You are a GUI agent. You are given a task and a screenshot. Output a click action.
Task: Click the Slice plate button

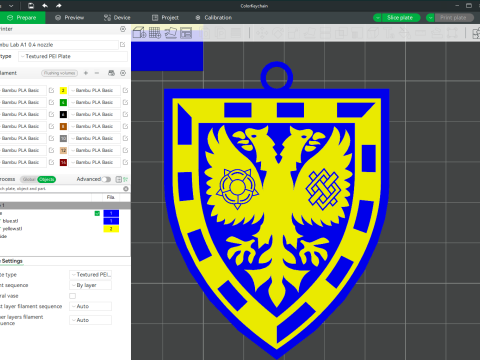point(400,18)
